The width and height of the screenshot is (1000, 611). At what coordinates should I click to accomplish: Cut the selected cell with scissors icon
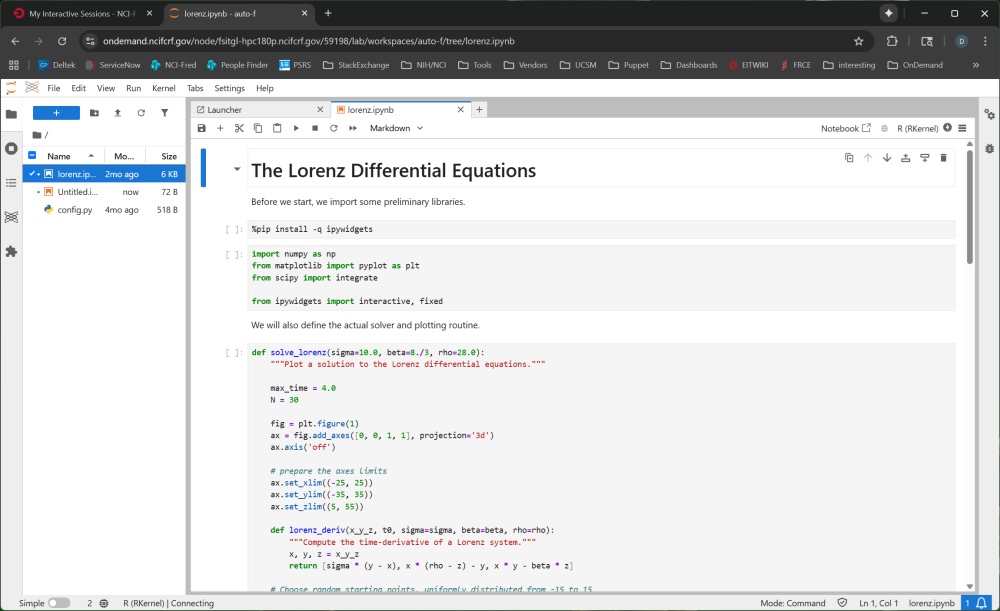(x=239, y=128)
